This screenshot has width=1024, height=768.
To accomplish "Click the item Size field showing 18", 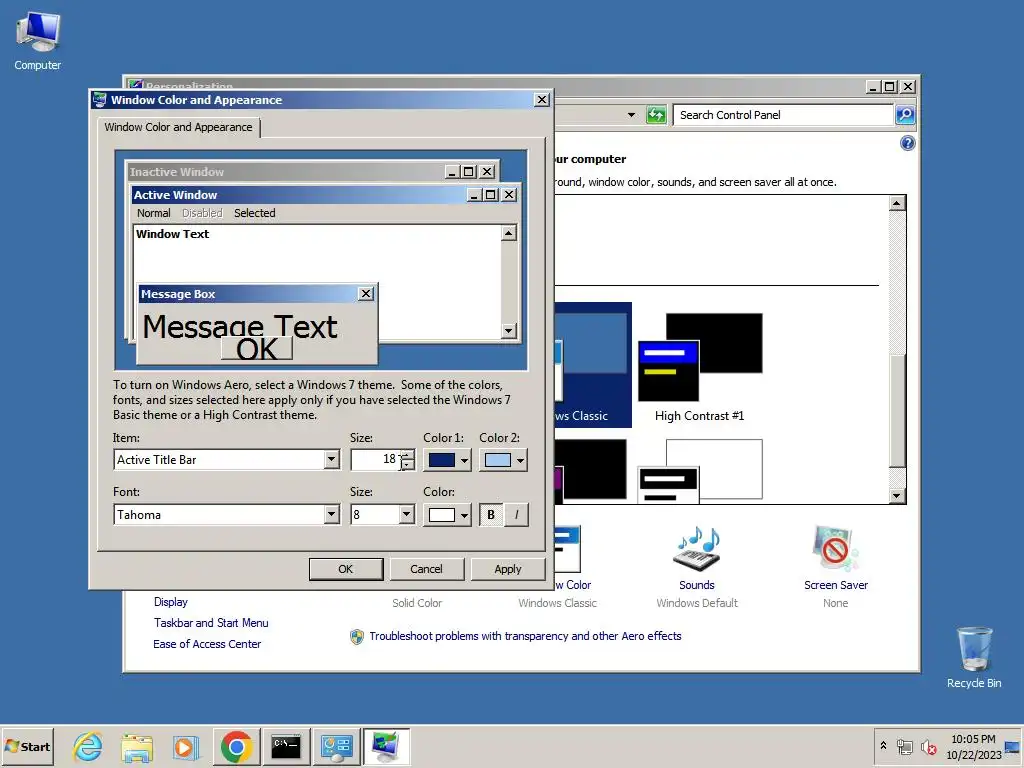I will pyautogui.click(x=376, y=460).
